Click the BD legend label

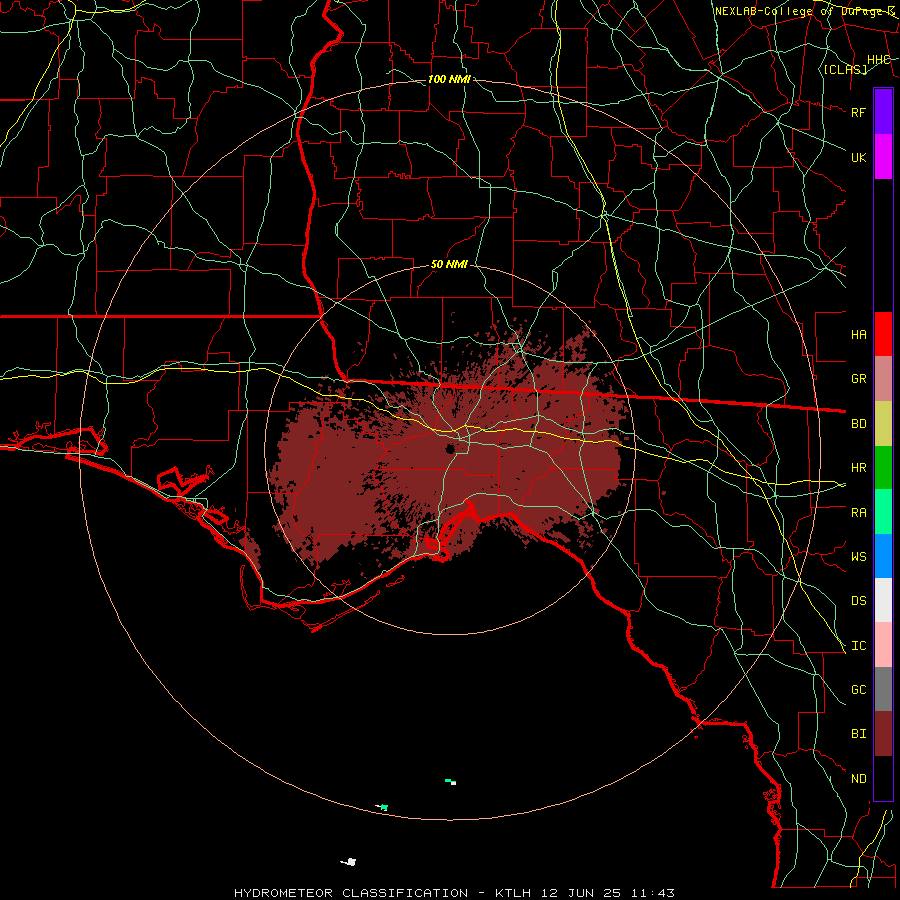[x=859, y=424]
